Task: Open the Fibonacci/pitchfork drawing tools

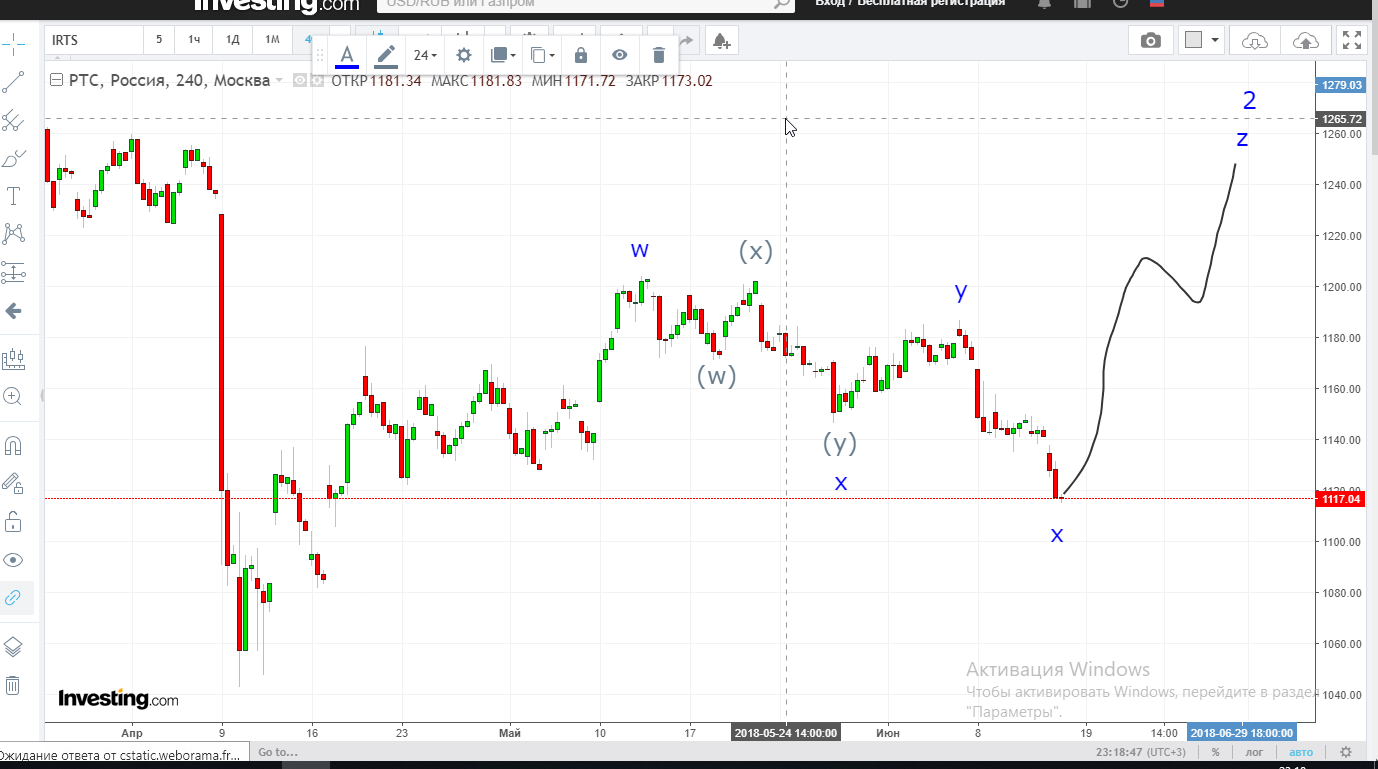Action: point(13,121)
